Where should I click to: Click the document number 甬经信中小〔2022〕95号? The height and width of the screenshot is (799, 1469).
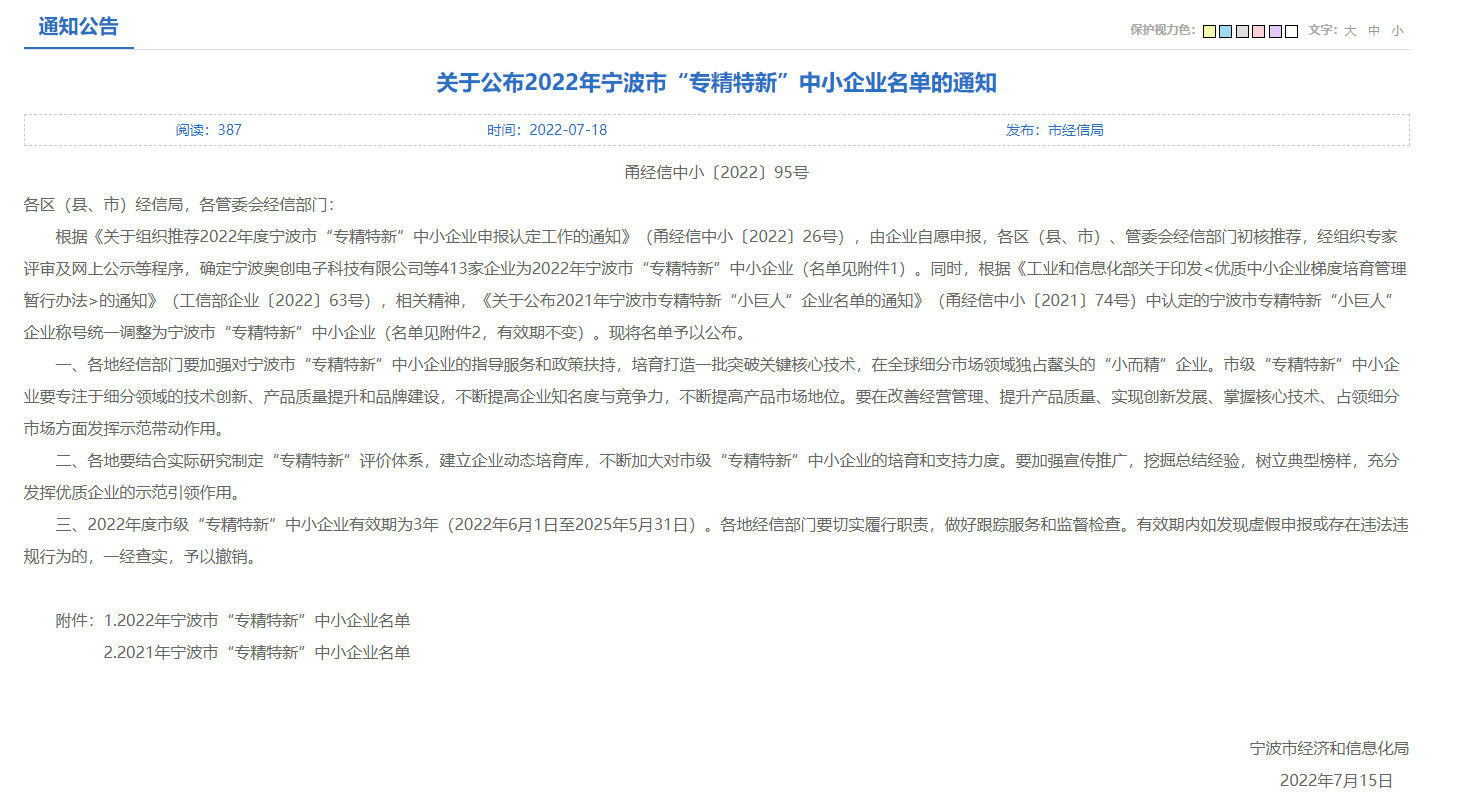point(716,172)
